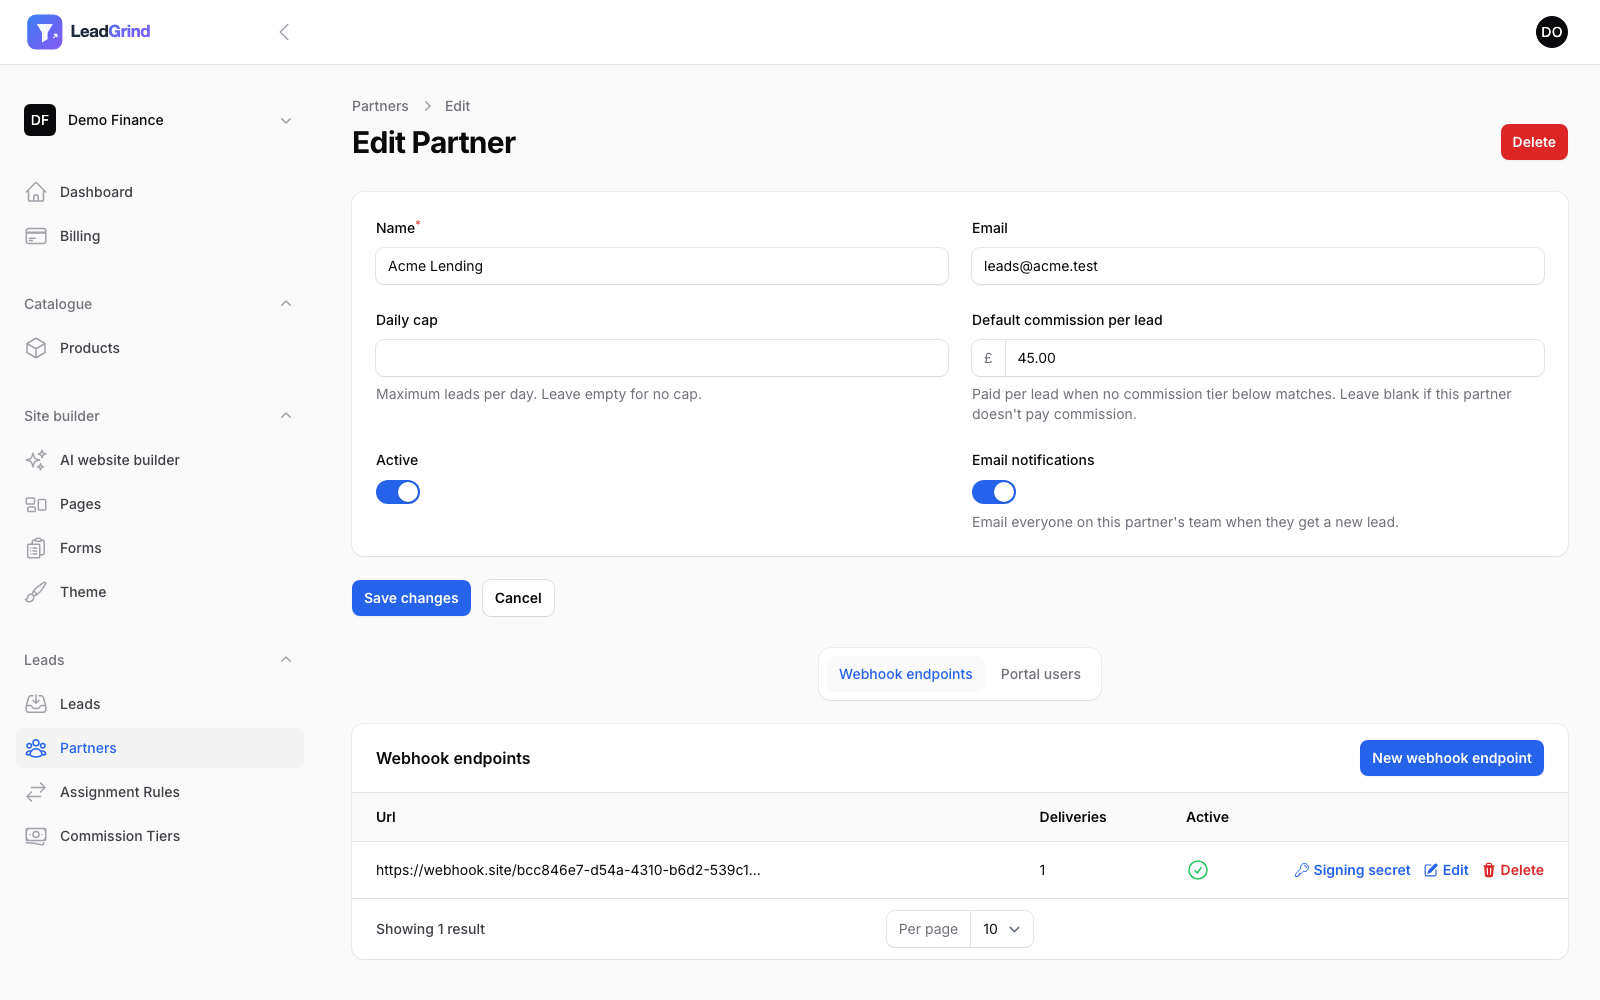Click the Active column header

[x=1207, y=817]
